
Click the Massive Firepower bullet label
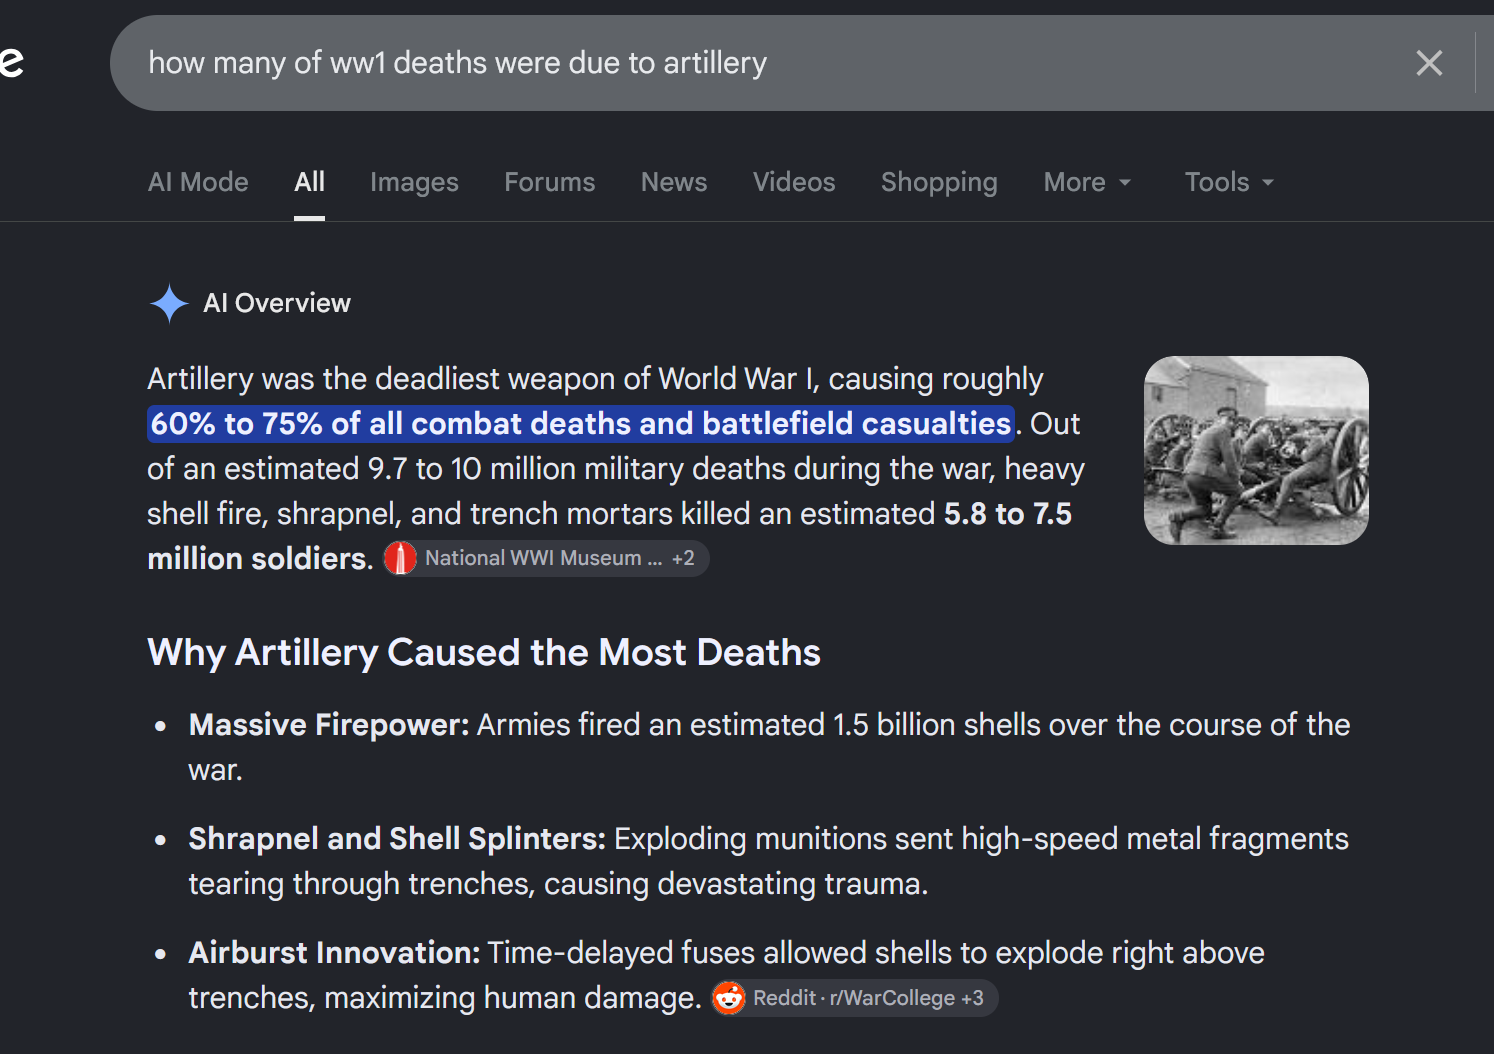329,725
